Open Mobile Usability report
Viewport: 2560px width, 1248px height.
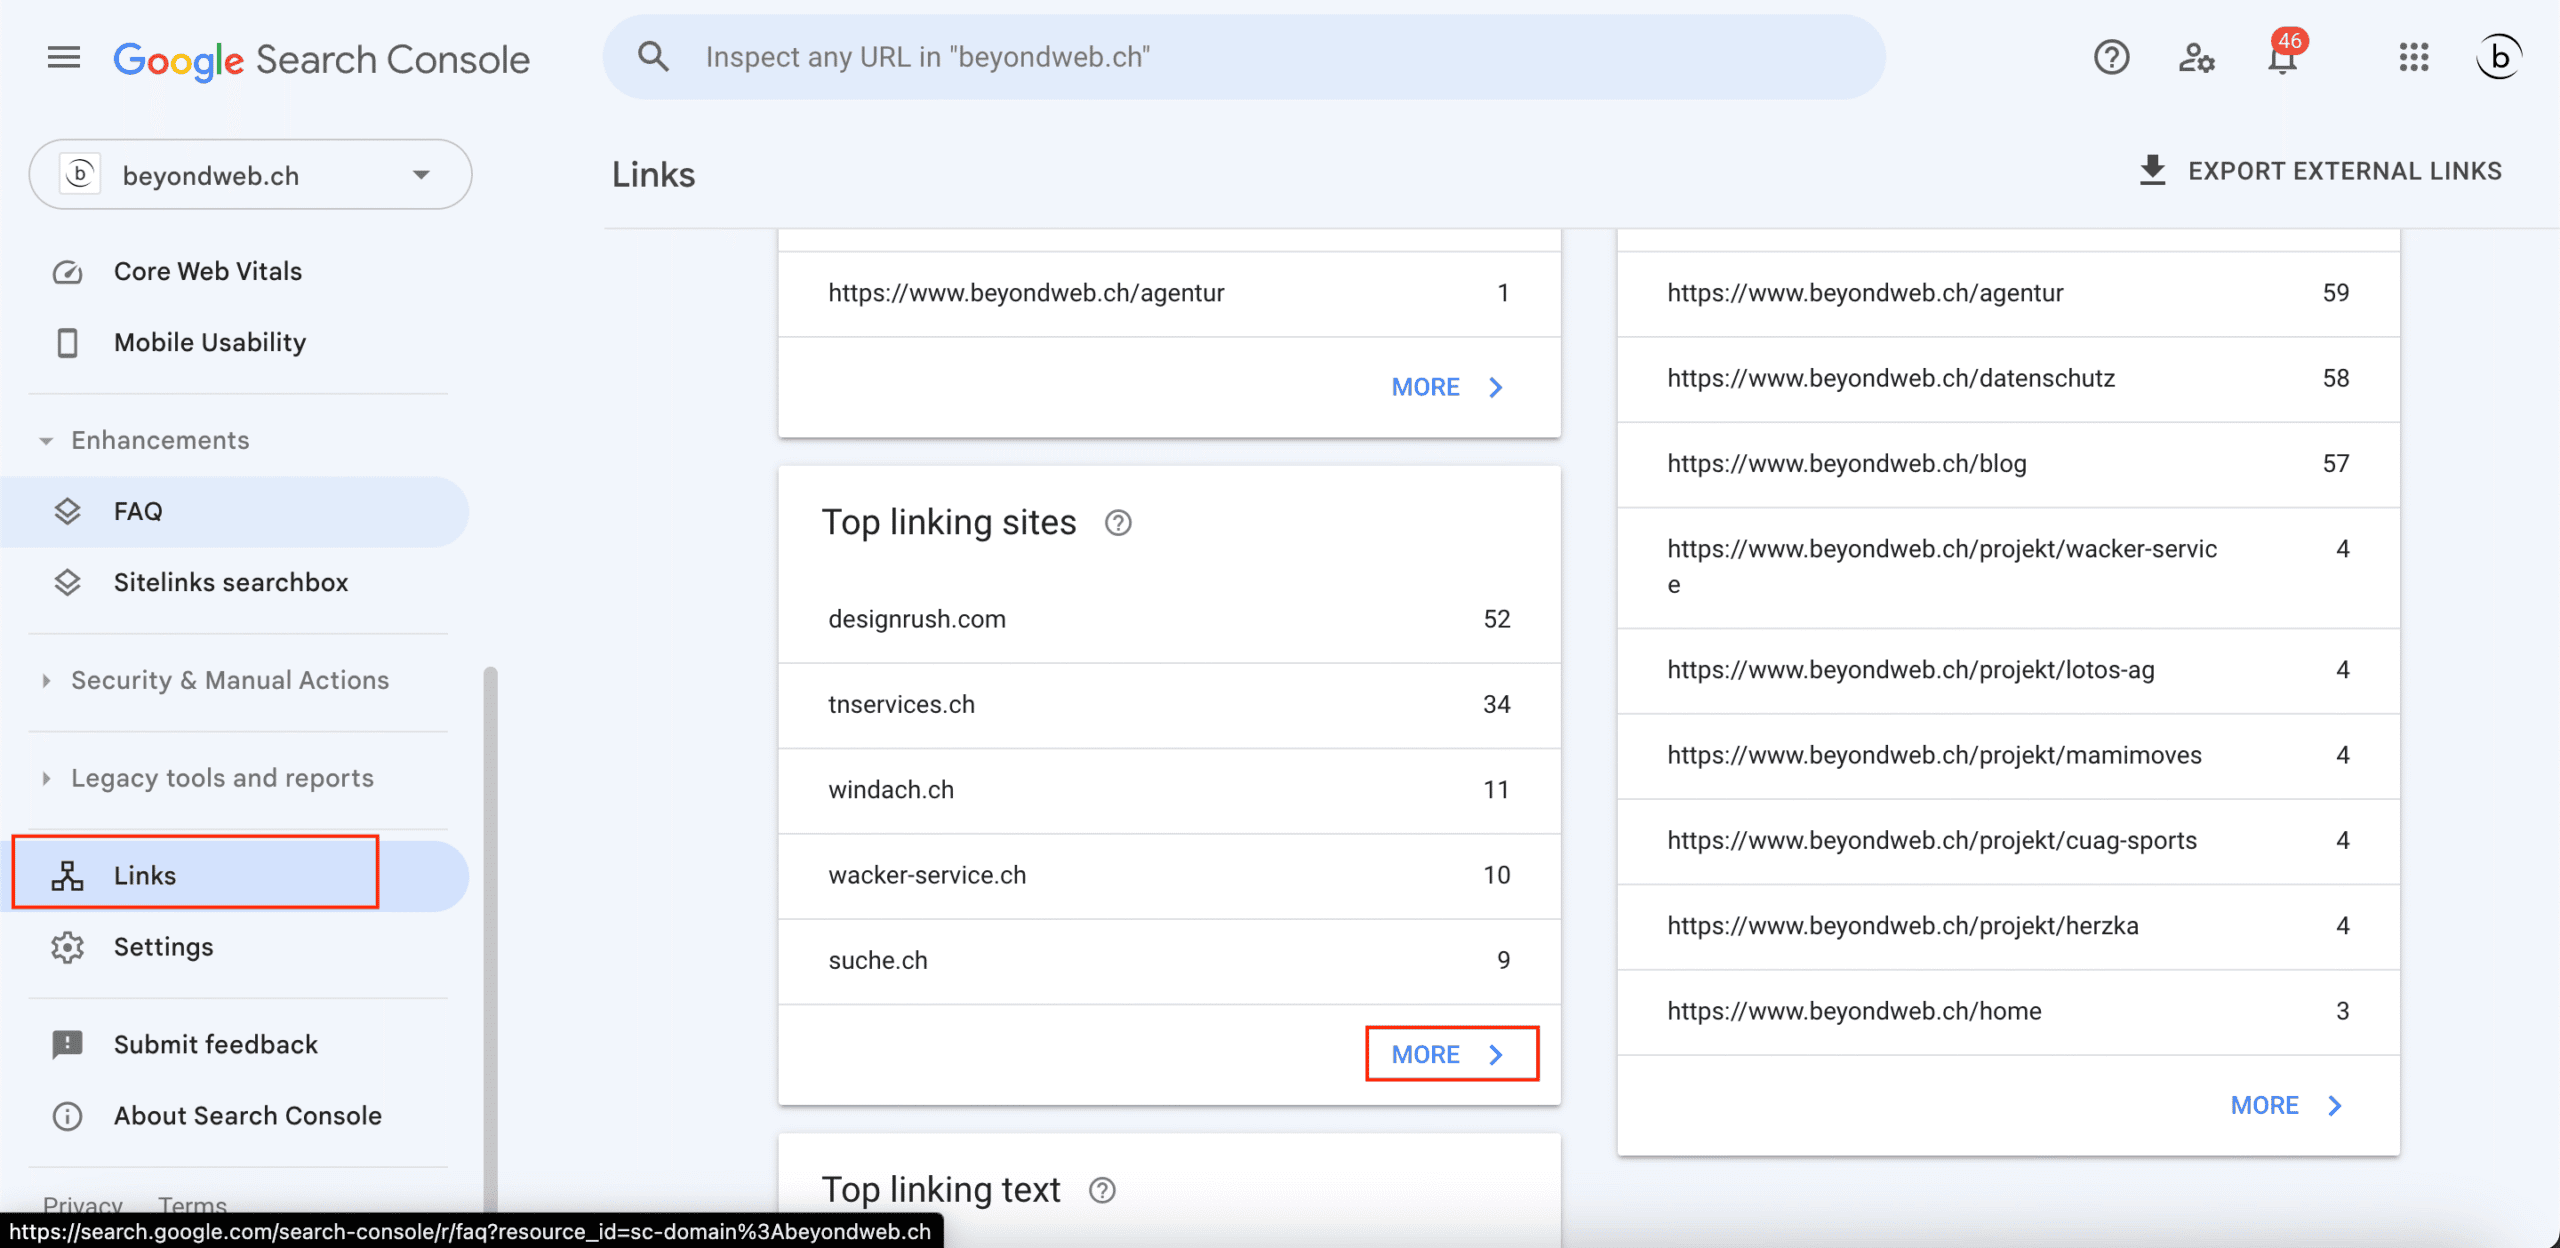210,343
